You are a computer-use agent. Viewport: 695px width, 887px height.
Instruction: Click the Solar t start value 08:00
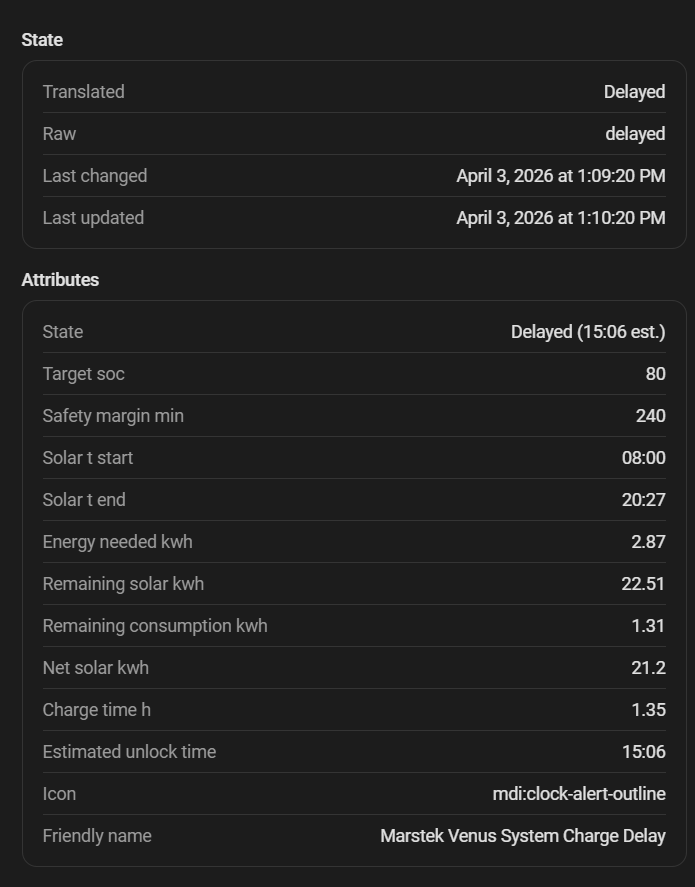pos(643,458)
